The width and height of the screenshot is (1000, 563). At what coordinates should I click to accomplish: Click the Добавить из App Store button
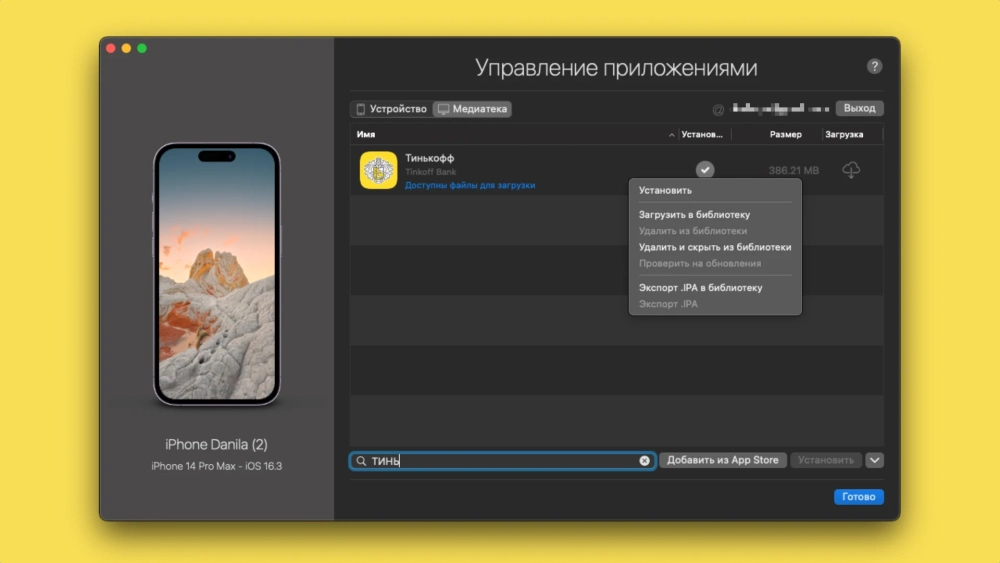click(x=722, y=460)
